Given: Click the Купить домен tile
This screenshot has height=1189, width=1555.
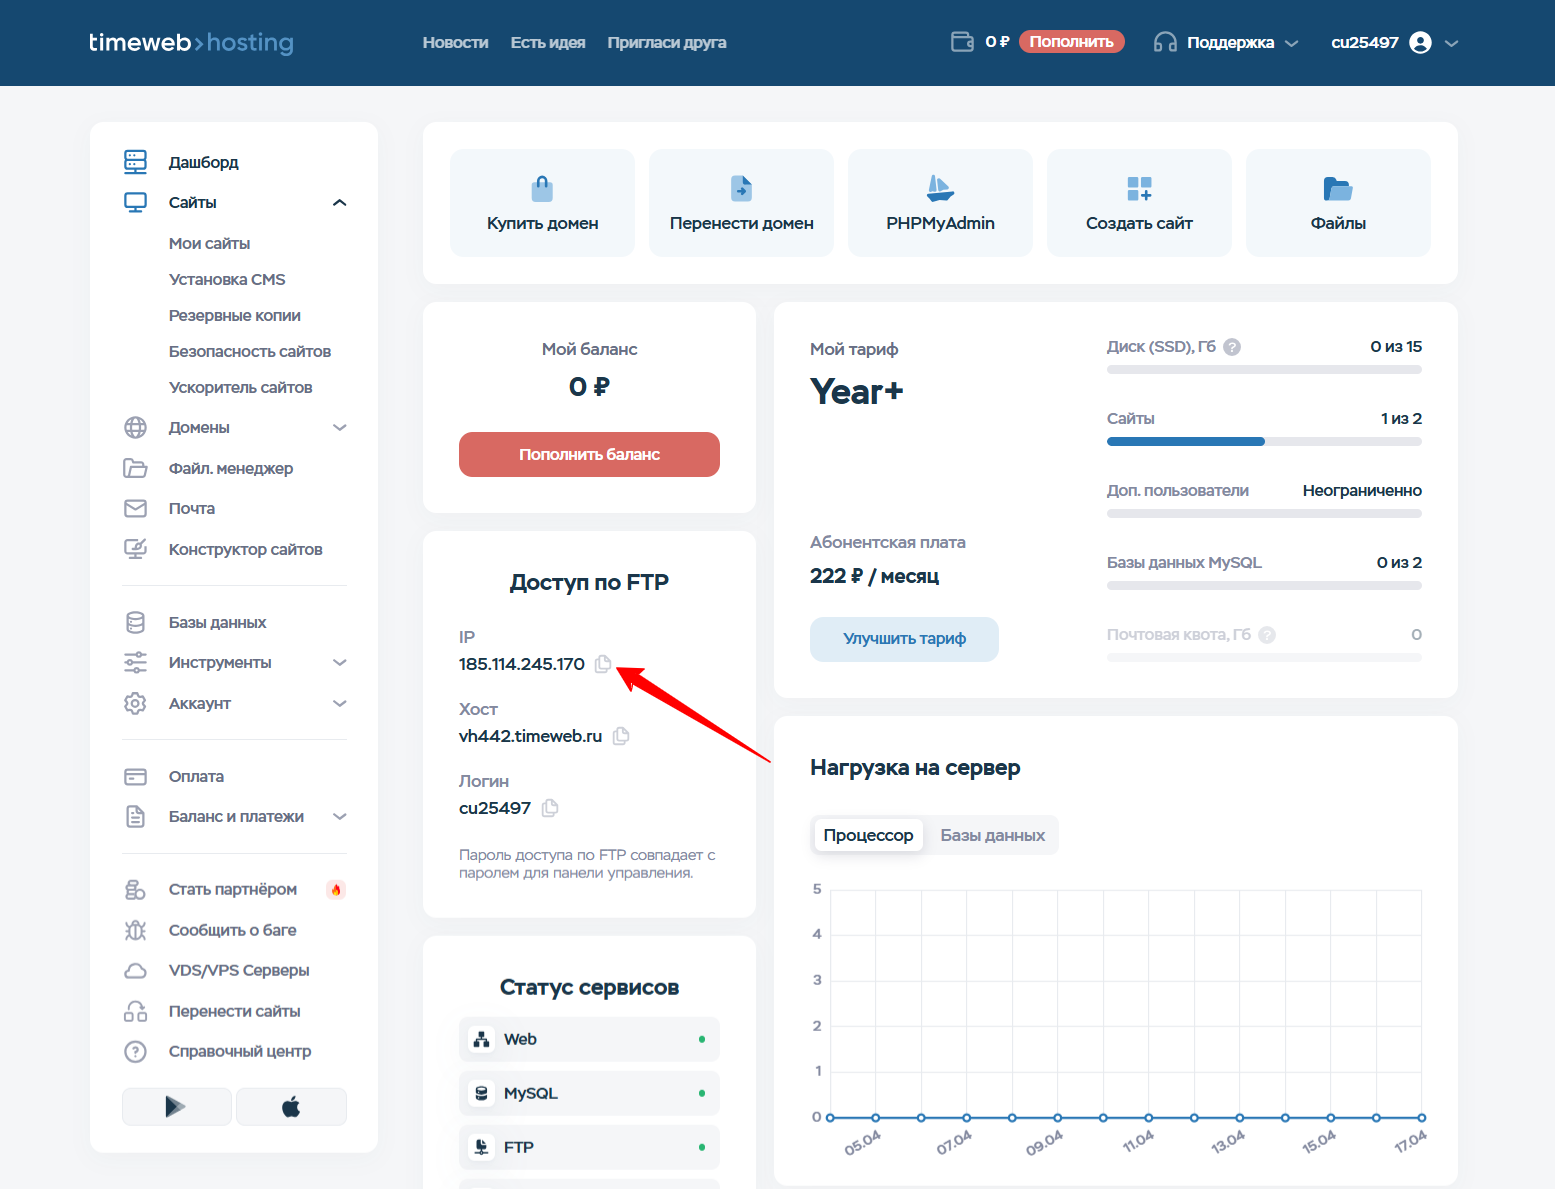Looking at the screenshot, I should [x=542, y=203].
